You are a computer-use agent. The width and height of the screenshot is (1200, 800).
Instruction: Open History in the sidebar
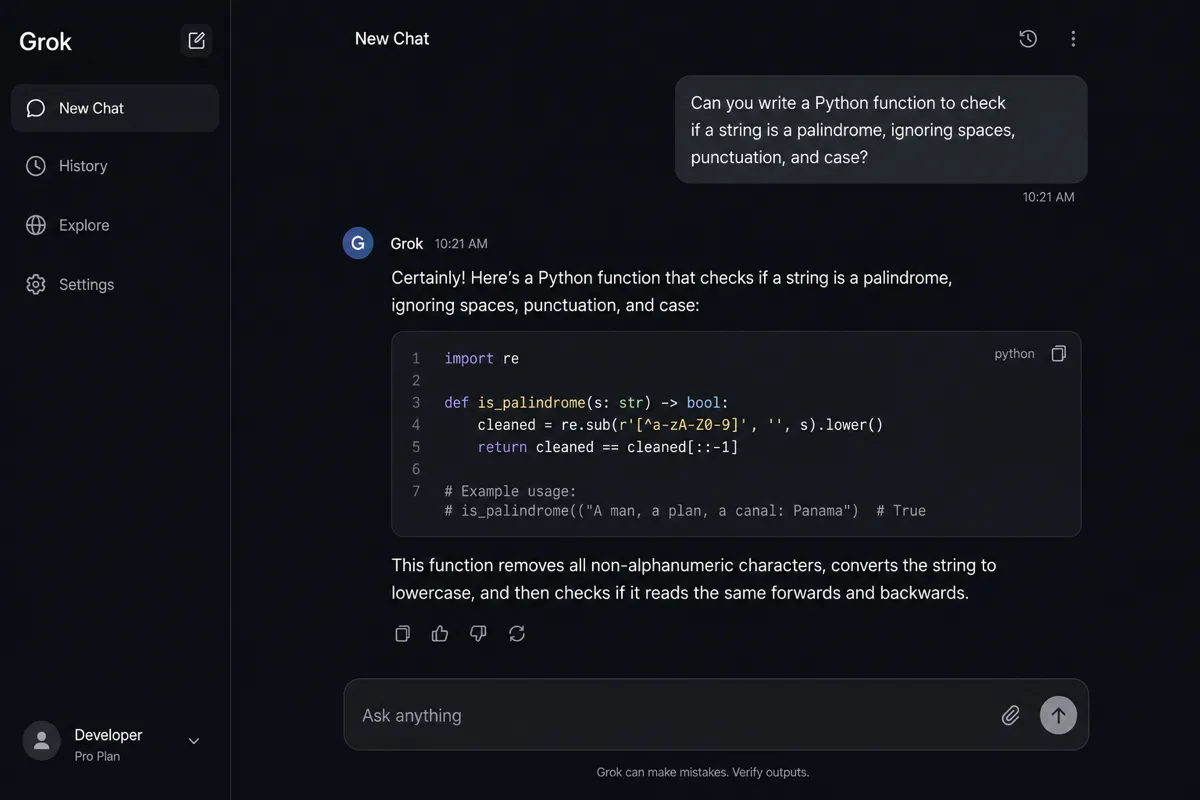pyautogui.click(x=115, y=166)
